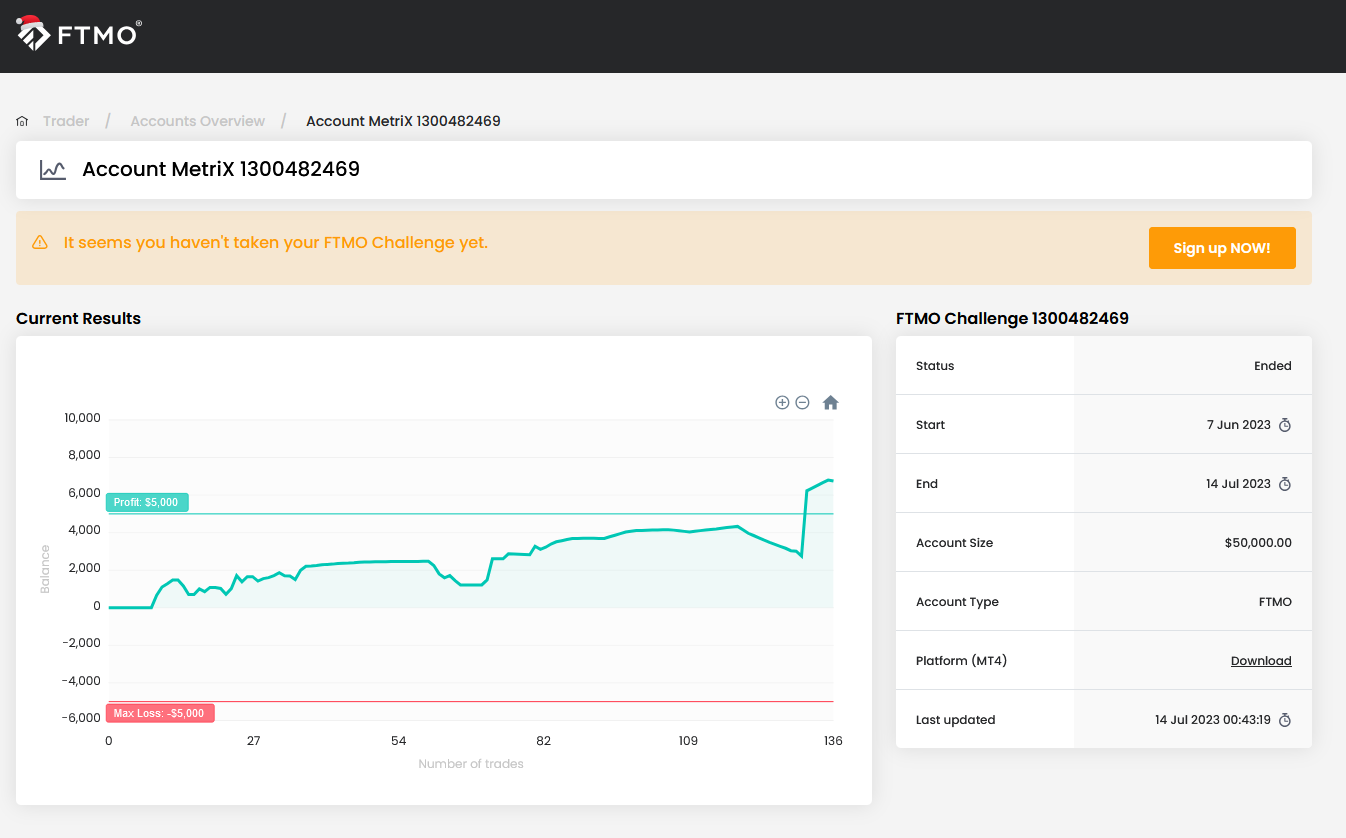
Task: Select the FTMO account type value
Action: point(1275,602)
